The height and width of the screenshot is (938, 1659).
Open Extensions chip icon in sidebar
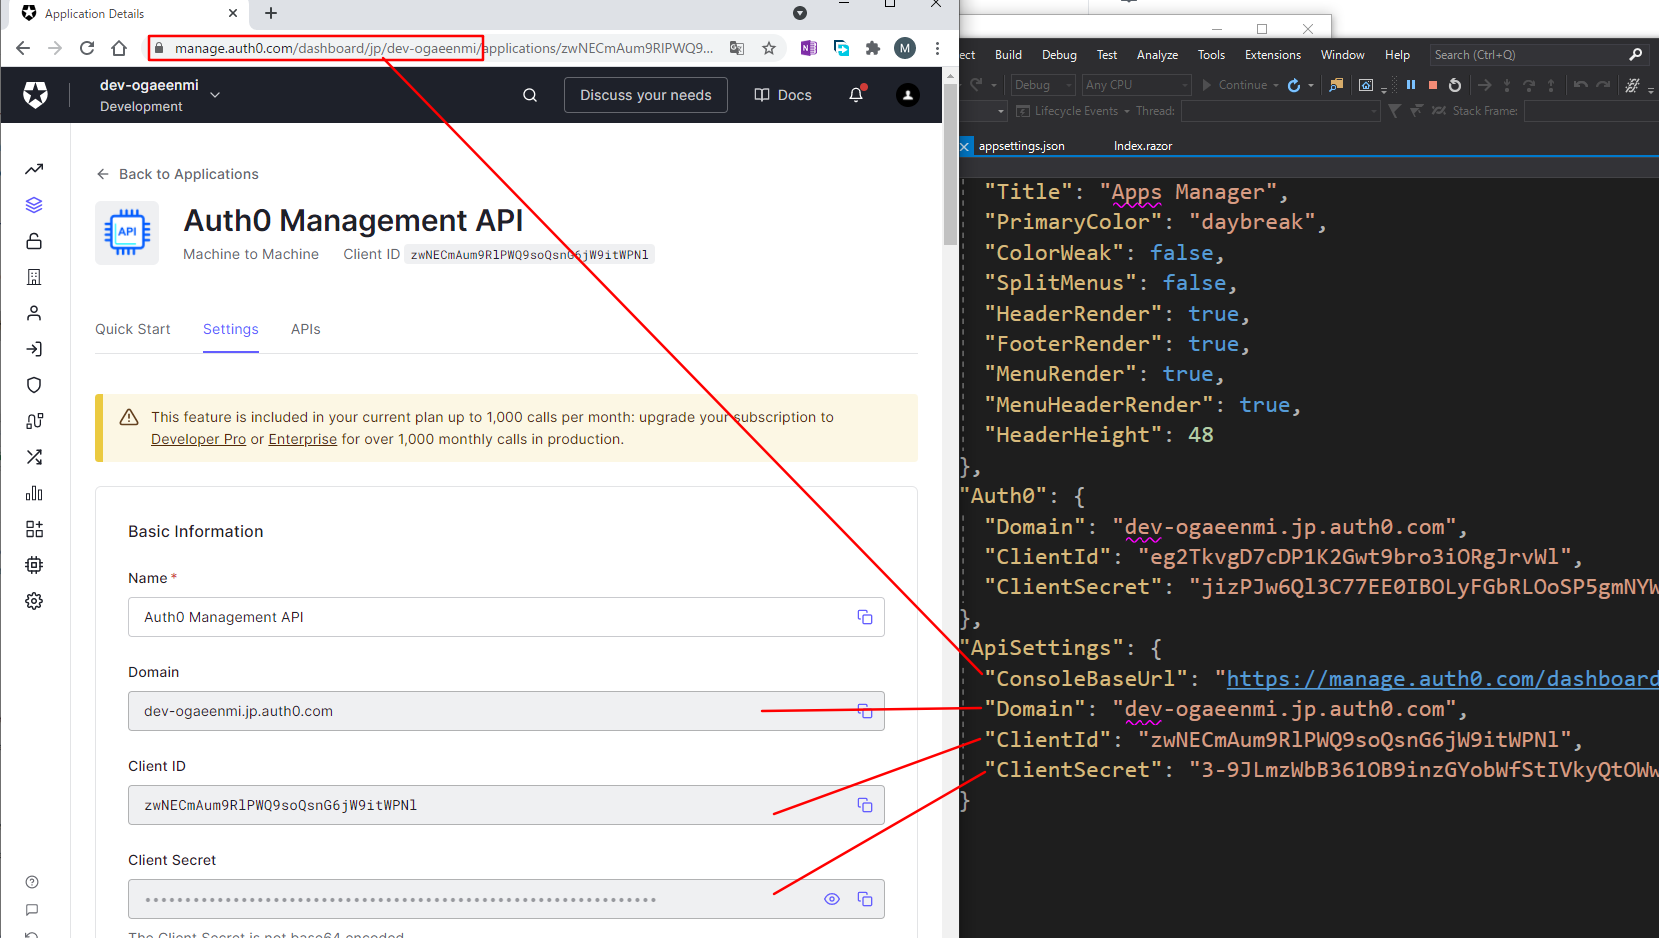click(x=34, y=565)
